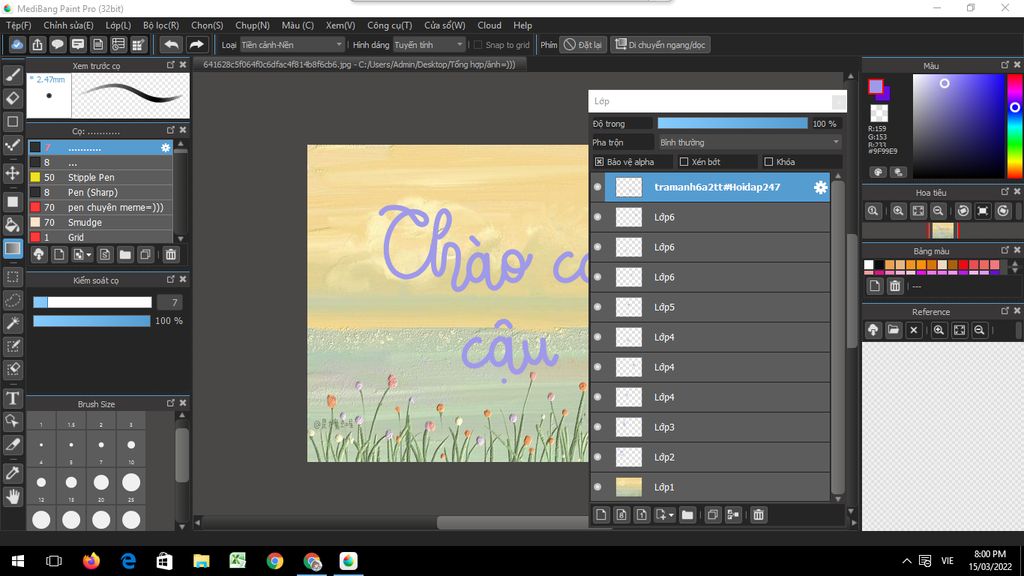Image resolution: width=1024 pixels, height=576 pixels.
Task: Select the Magic Wand tool
Action: [12, 323]
